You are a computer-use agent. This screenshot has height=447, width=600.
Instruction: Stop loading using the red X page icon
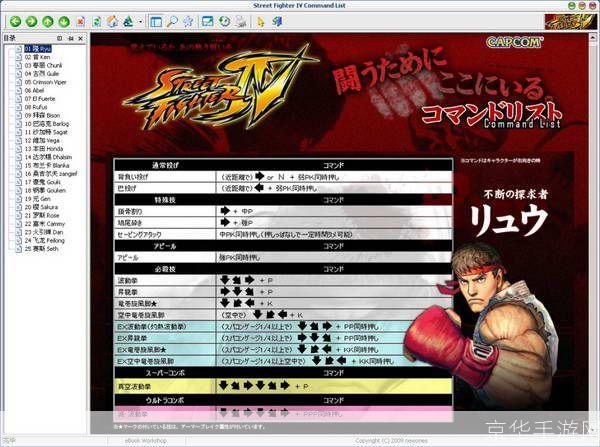click(x=80, y=21)
